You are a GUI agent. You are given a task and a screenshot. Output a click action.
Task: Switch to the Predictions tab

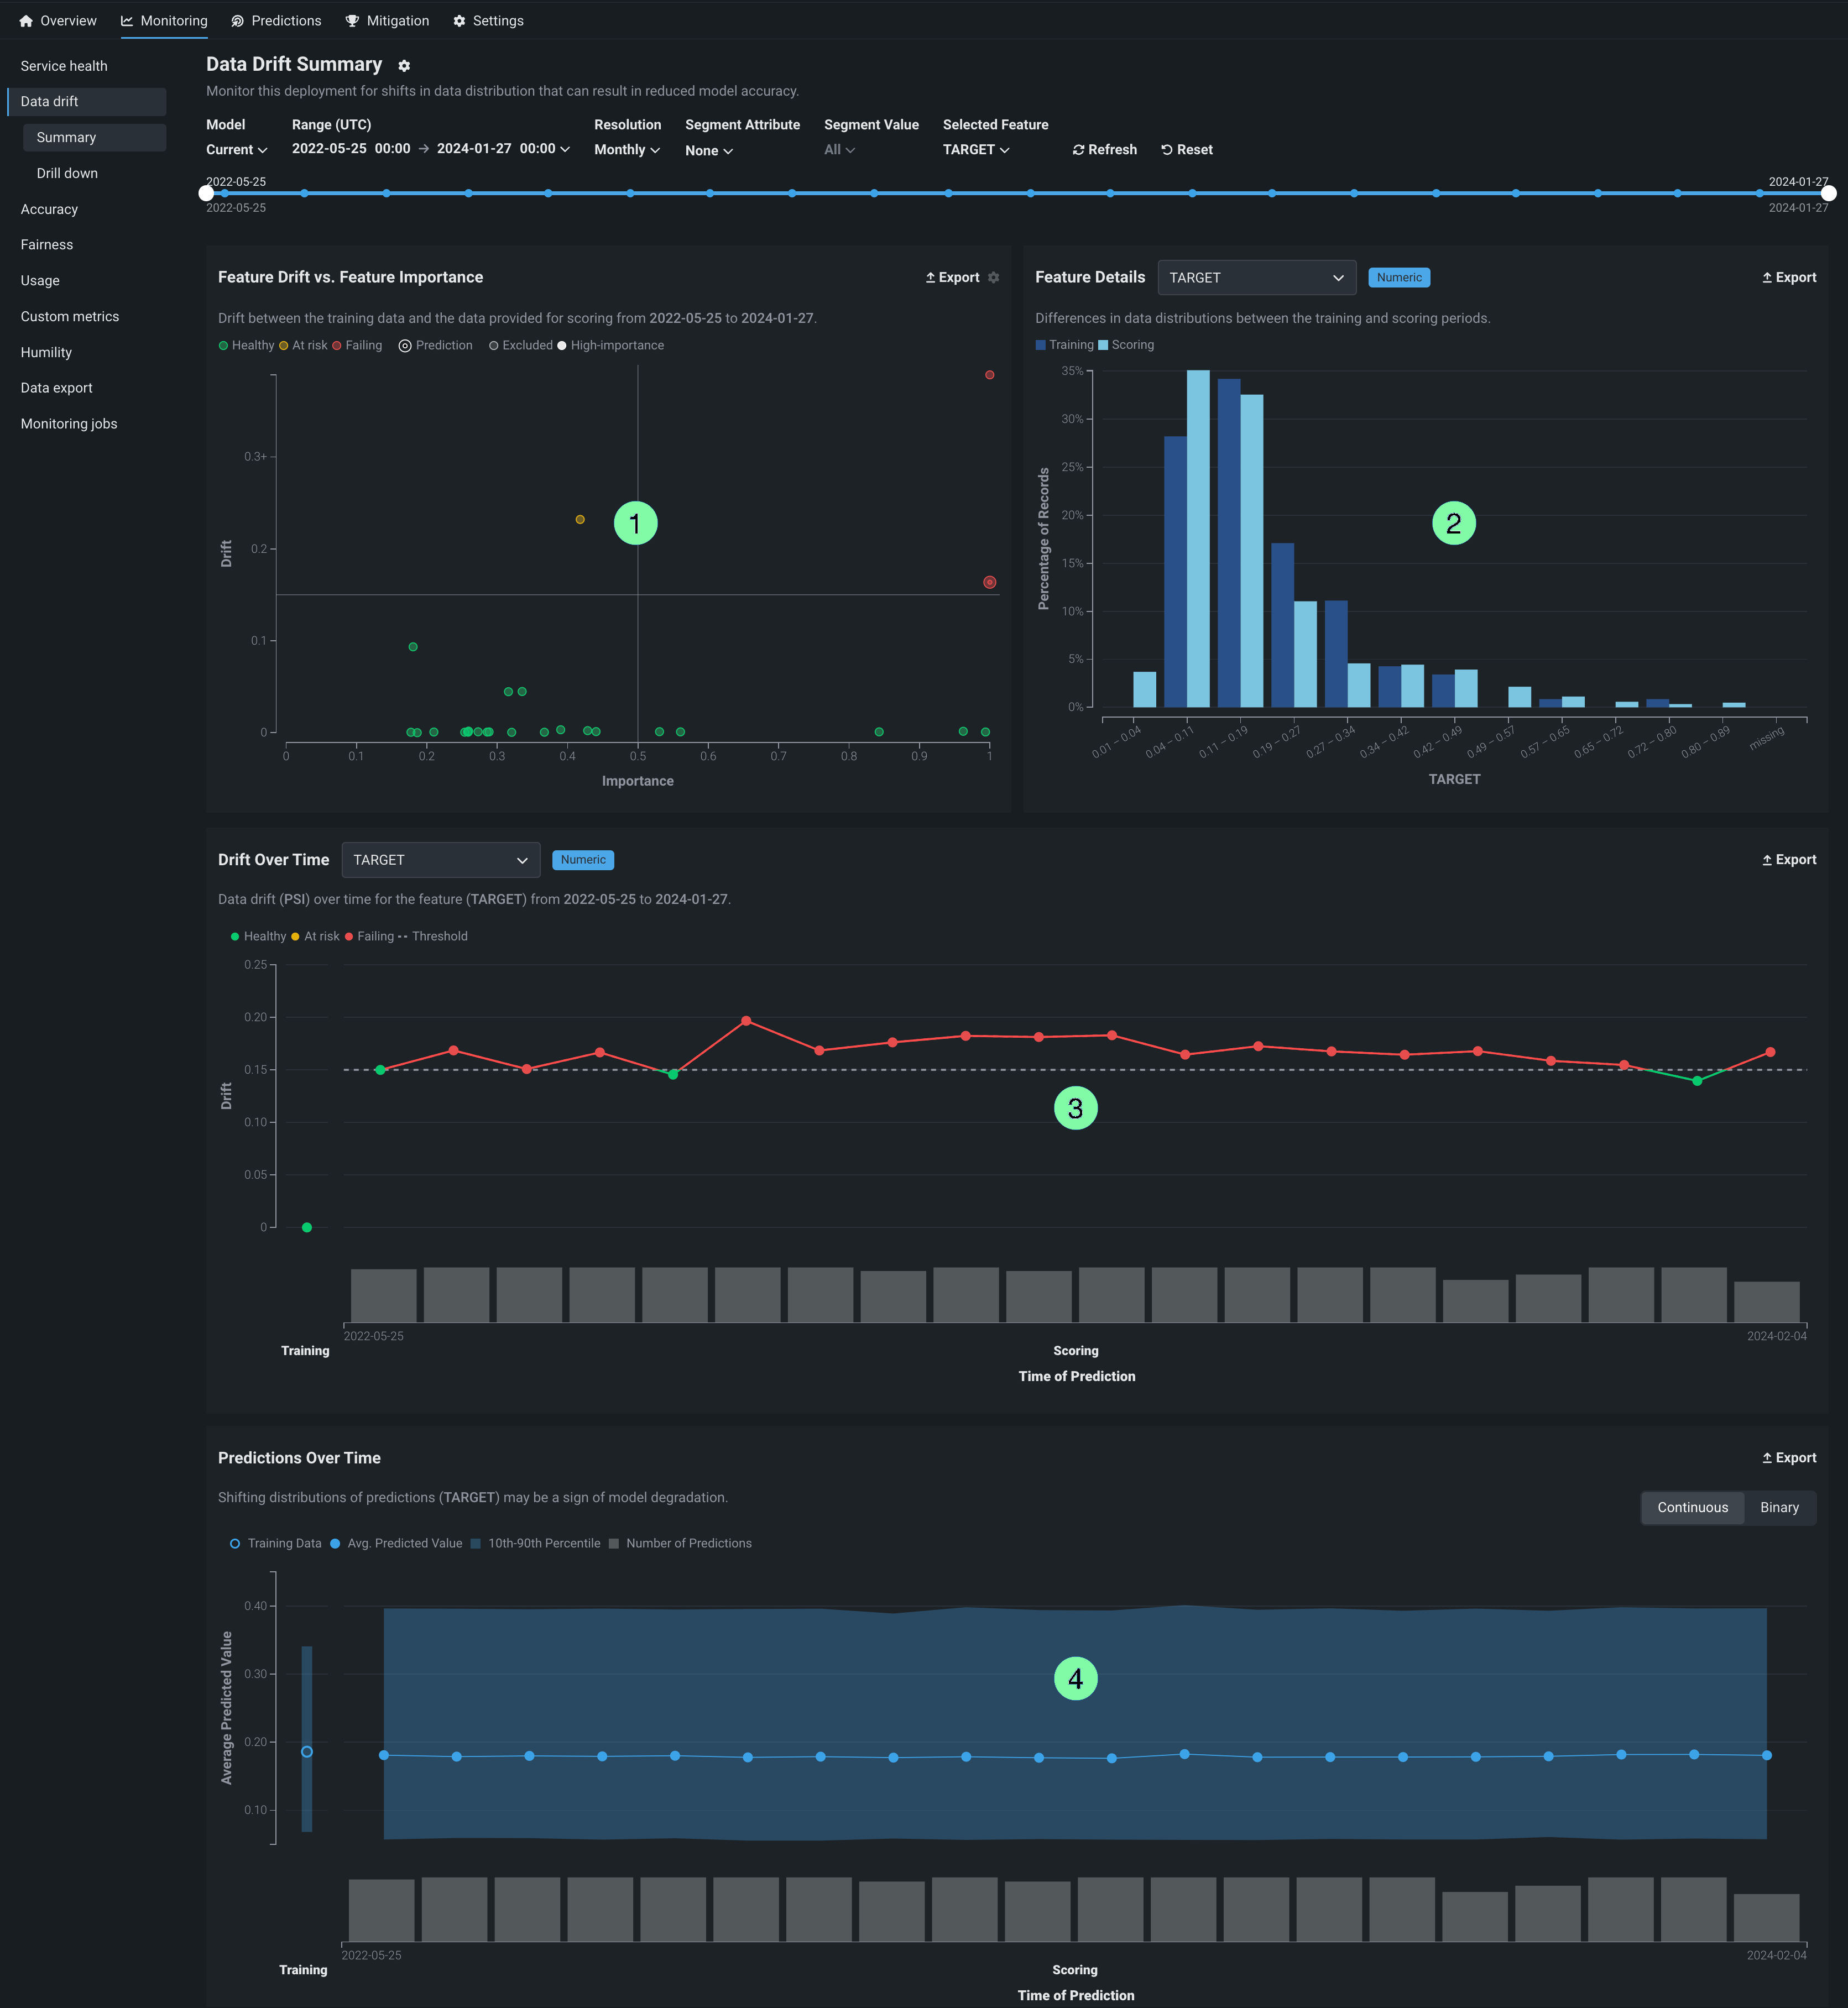(x=276, y=21)
